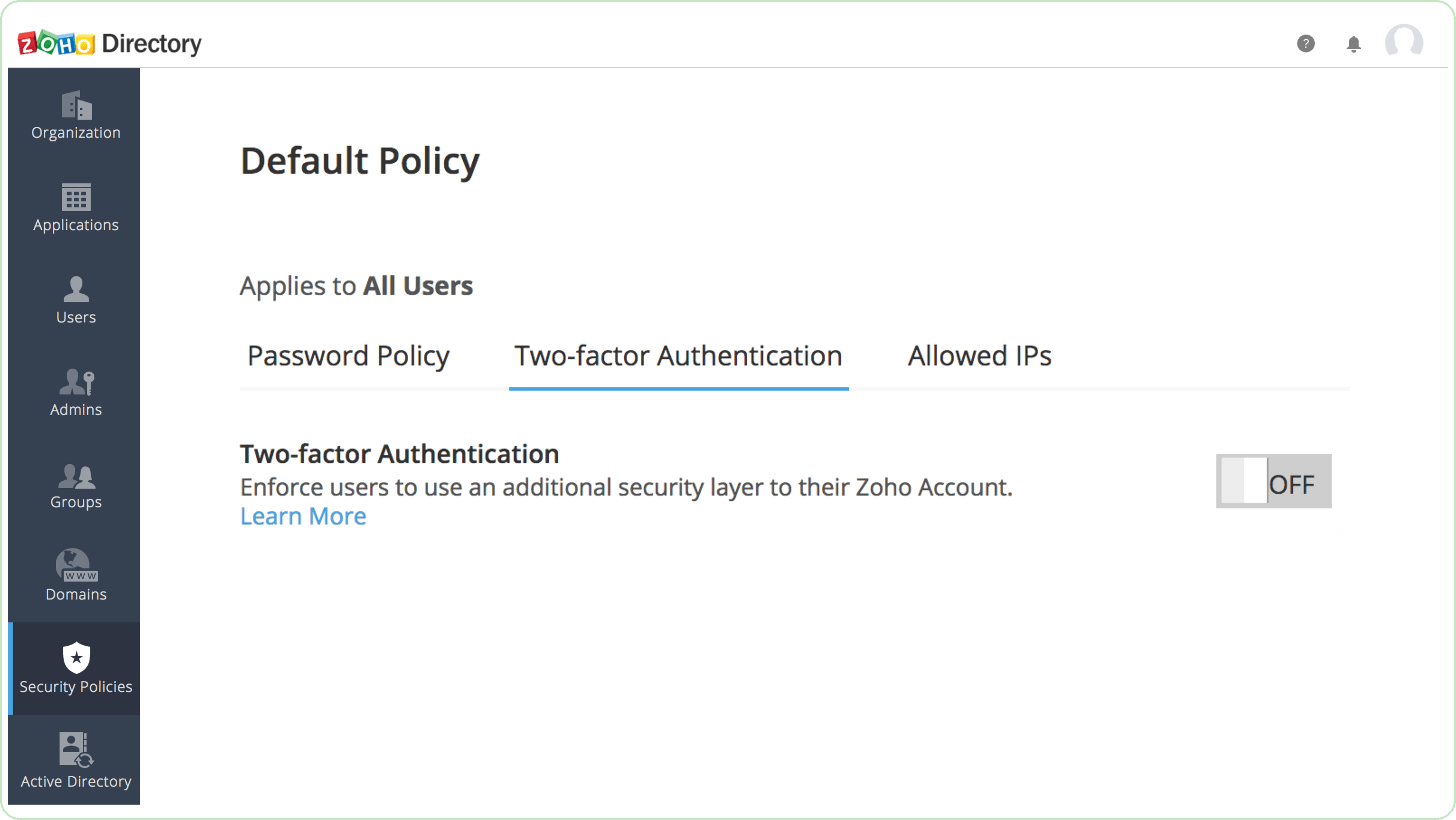Open the Groups sidebar icon

[x=76, y=475]
